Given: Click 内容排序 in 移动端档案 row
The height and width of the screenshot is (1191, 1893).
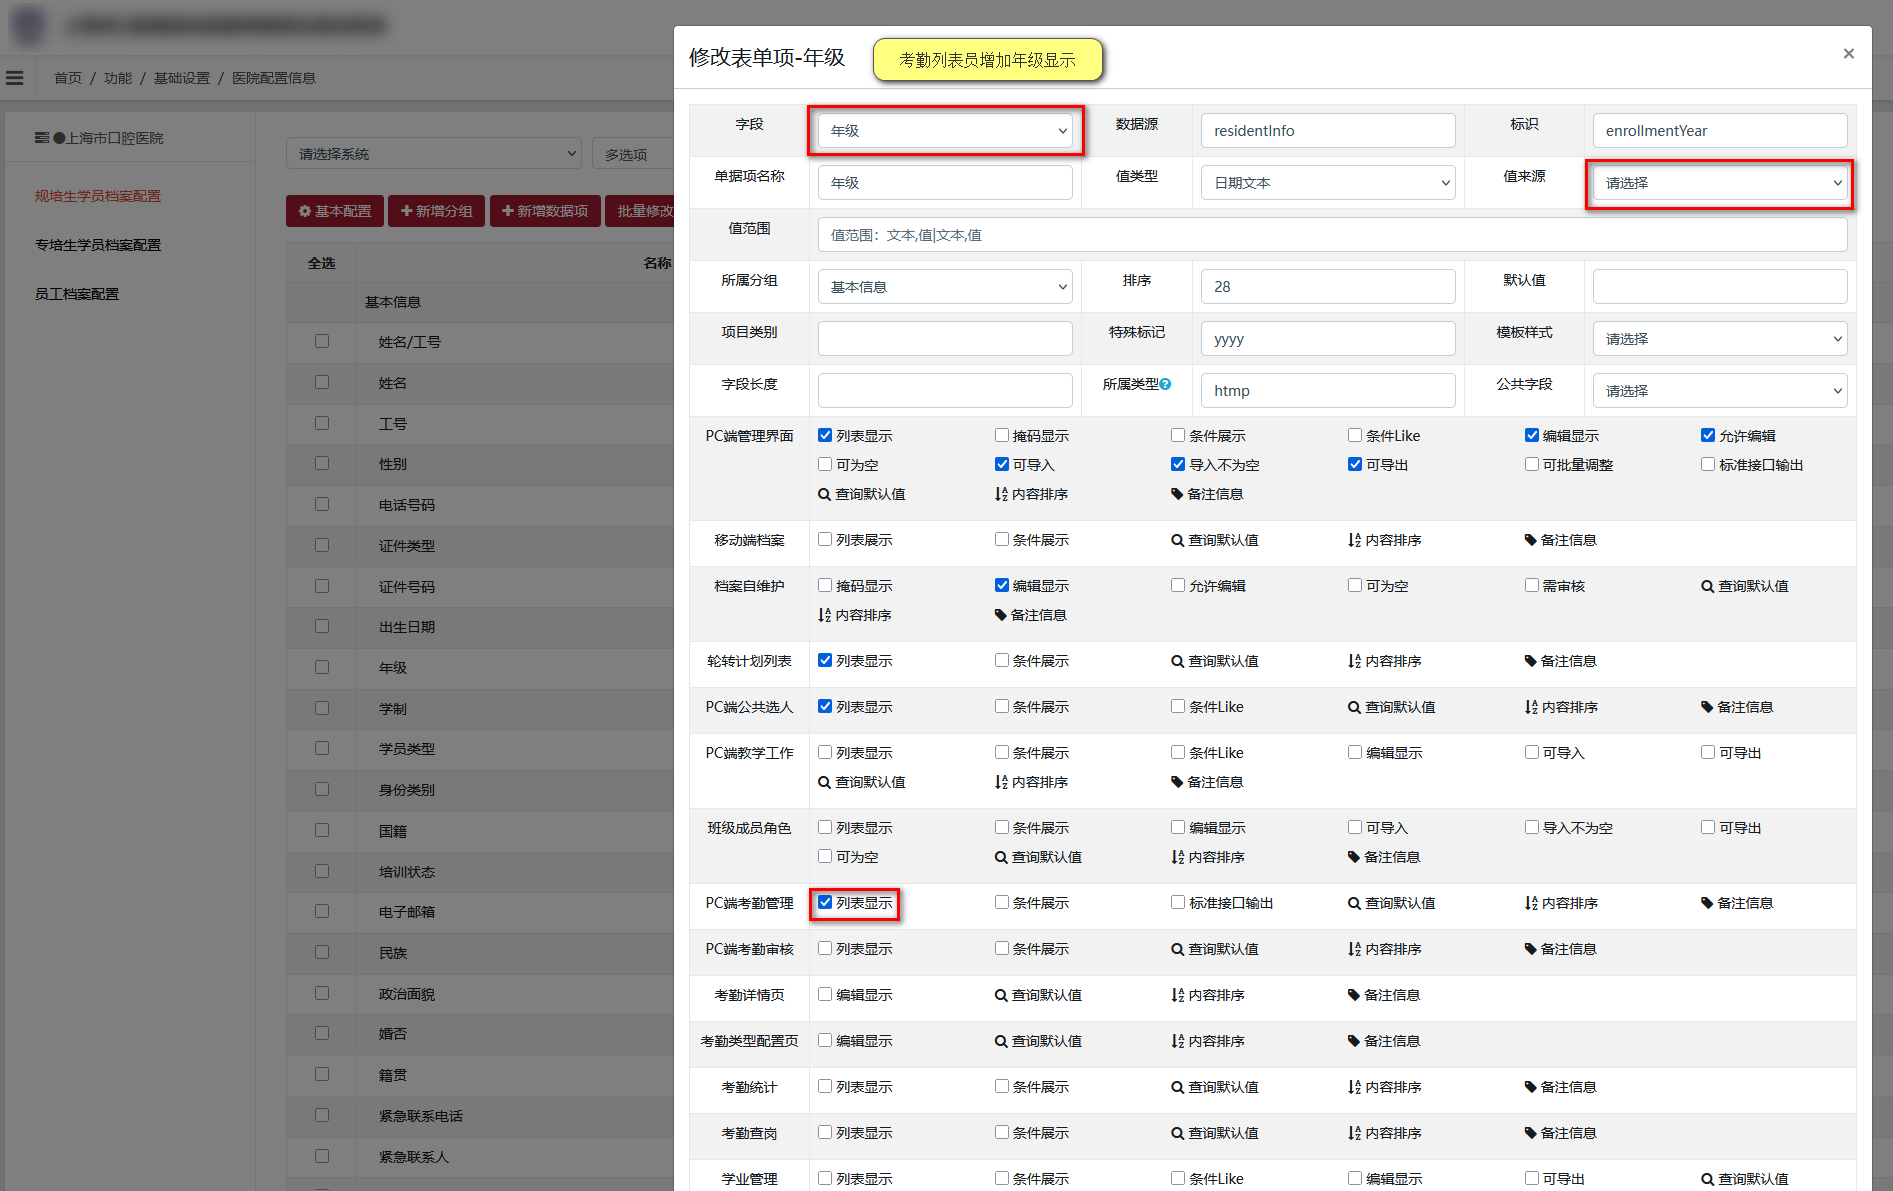Looking at the screenshot, I should coord(1385,540).
